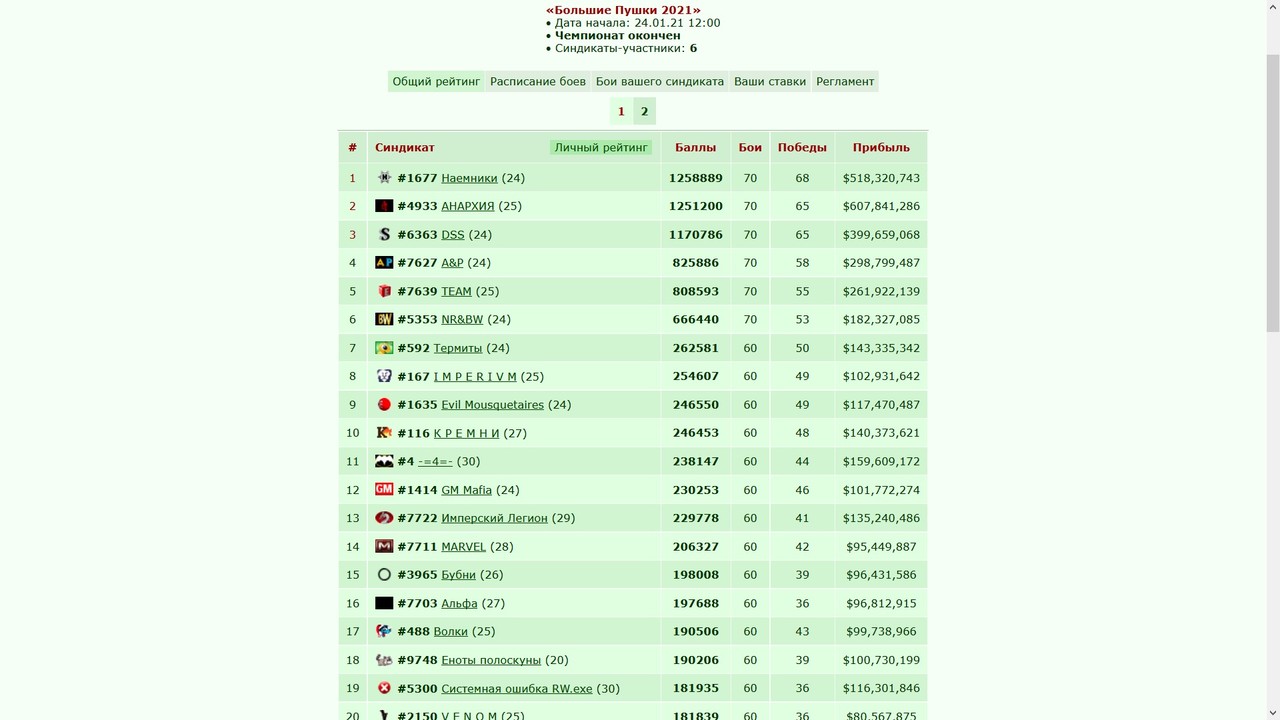1280x720 pixels.
Task: Go to ranking page 2
Action: (644, 111)
